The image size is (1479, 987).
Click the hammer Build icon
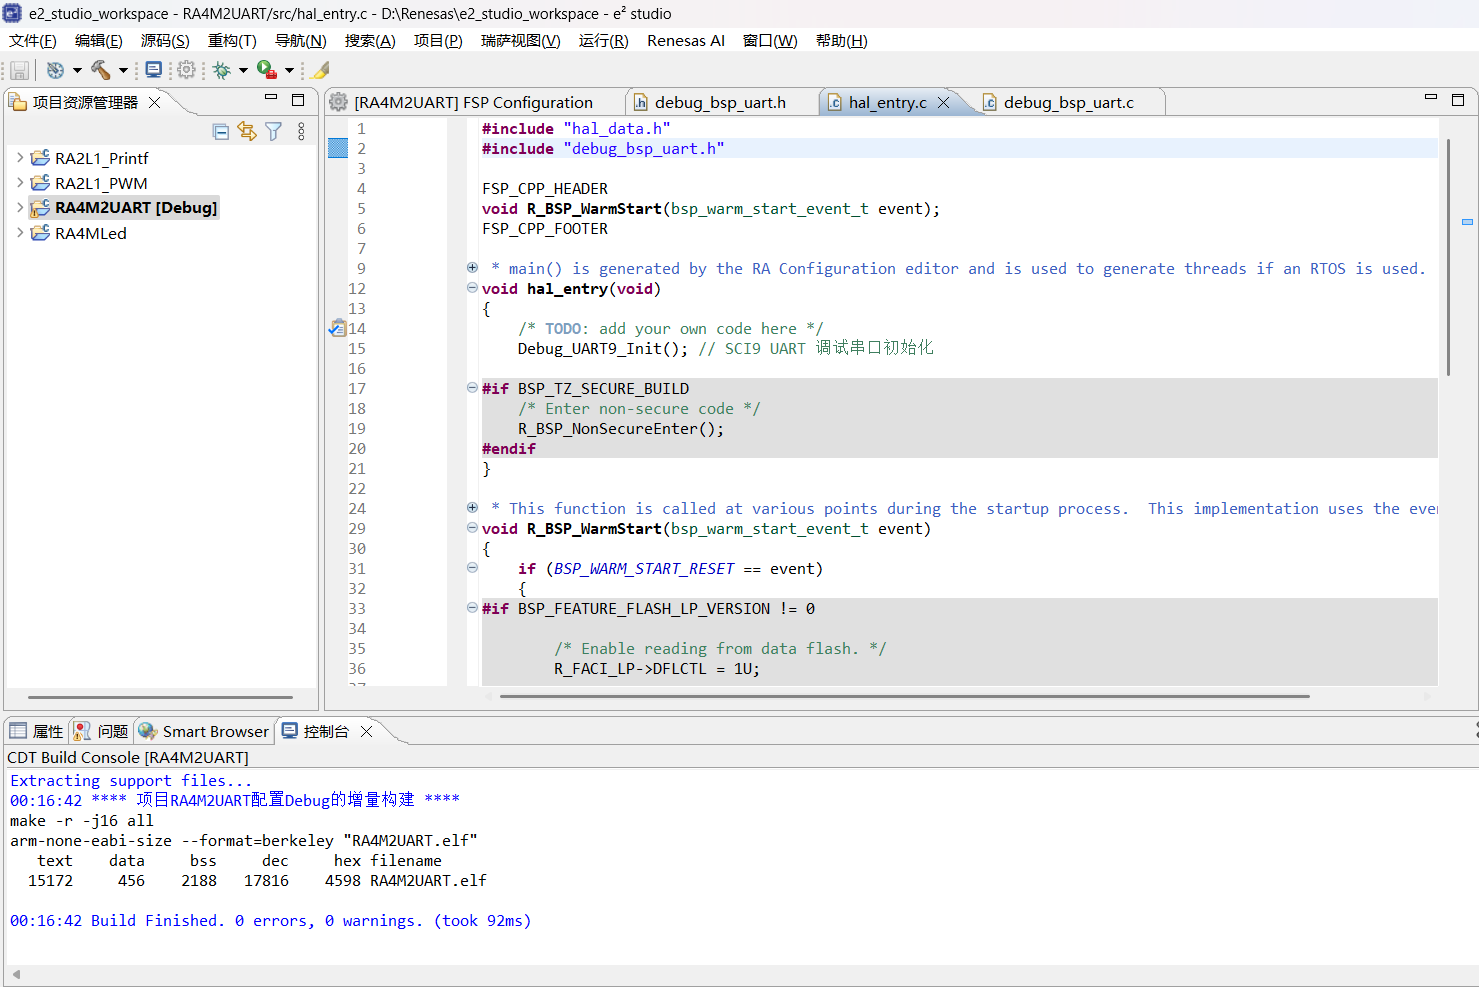pyautogui.click(x=101, y=70)
